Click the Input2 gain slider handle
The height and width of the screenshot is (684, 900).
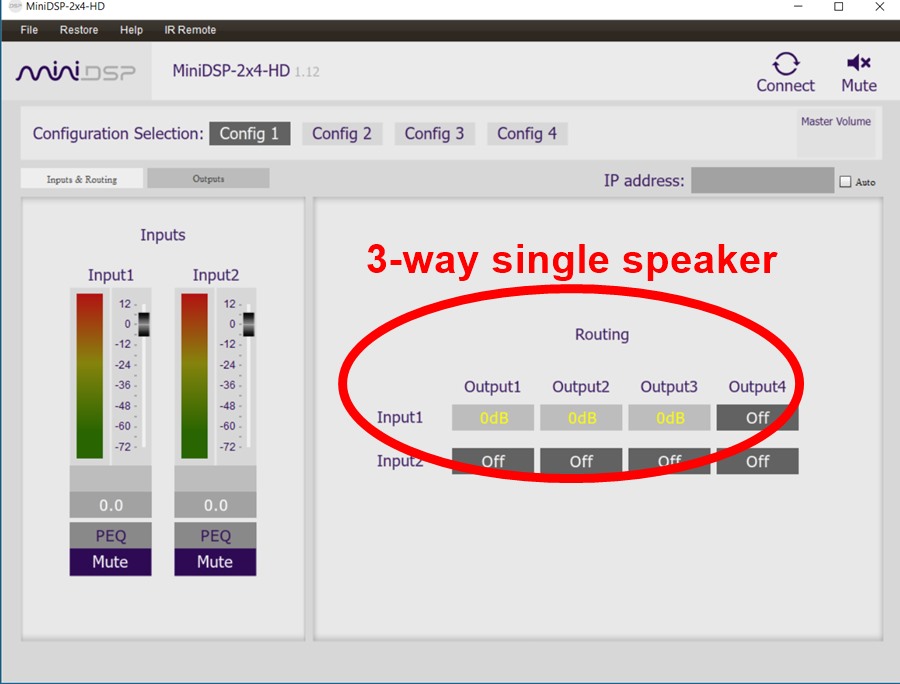point(249,324)
